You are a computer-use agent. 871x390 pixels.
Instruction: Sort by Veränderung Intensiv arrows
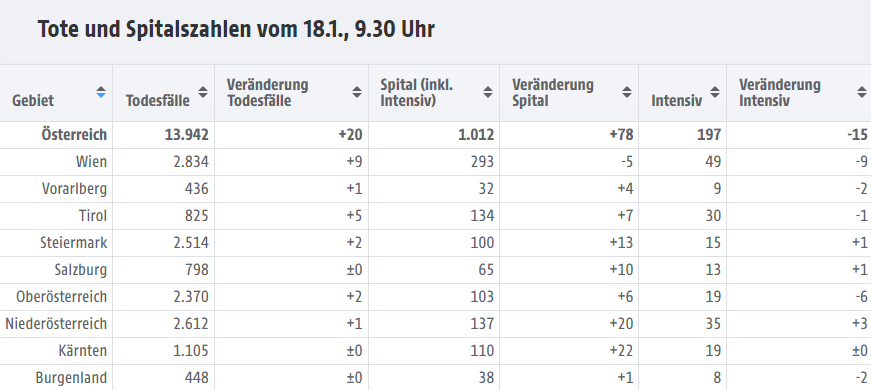[x=862, y=92]
